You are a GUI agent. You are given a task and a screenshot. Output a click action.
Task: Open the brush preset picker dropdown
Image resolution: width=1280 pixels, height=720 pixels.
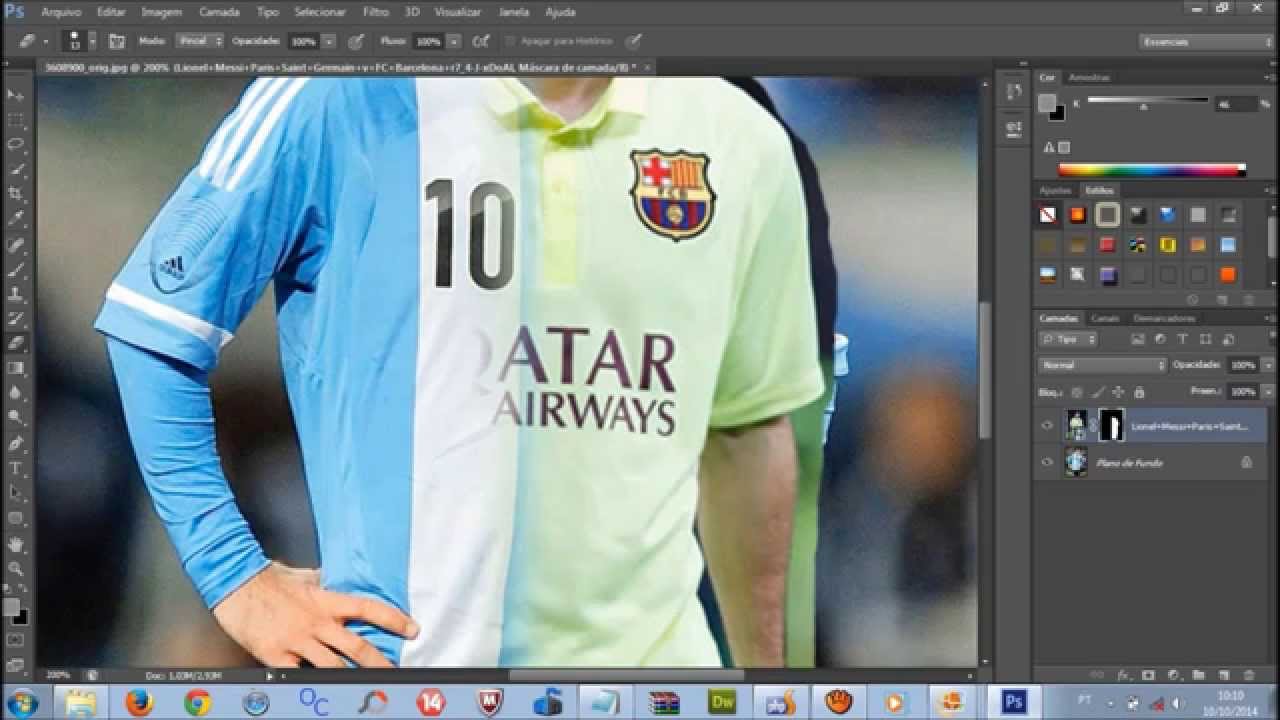tap(93, 42)
